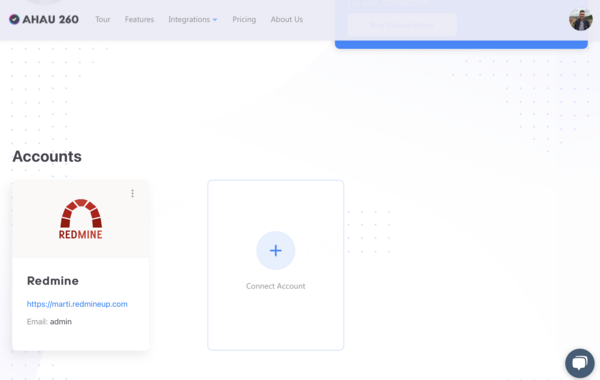Click the Connect Account label
The image size is (600, 380).
point(276,286)
